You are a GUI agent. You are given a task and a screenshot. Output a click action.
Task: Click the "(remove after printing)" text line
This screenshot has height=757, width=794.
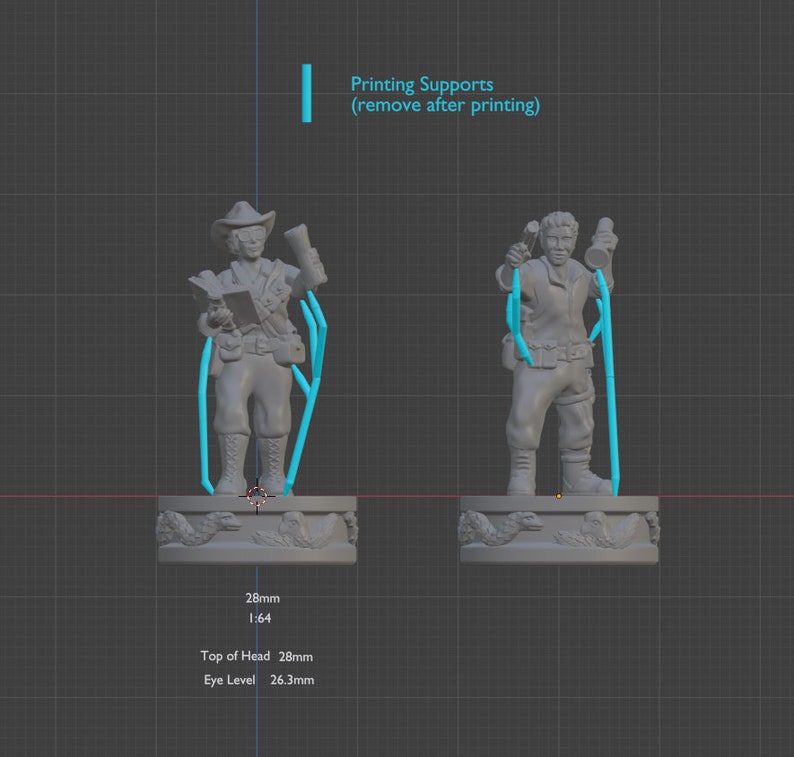446,105
